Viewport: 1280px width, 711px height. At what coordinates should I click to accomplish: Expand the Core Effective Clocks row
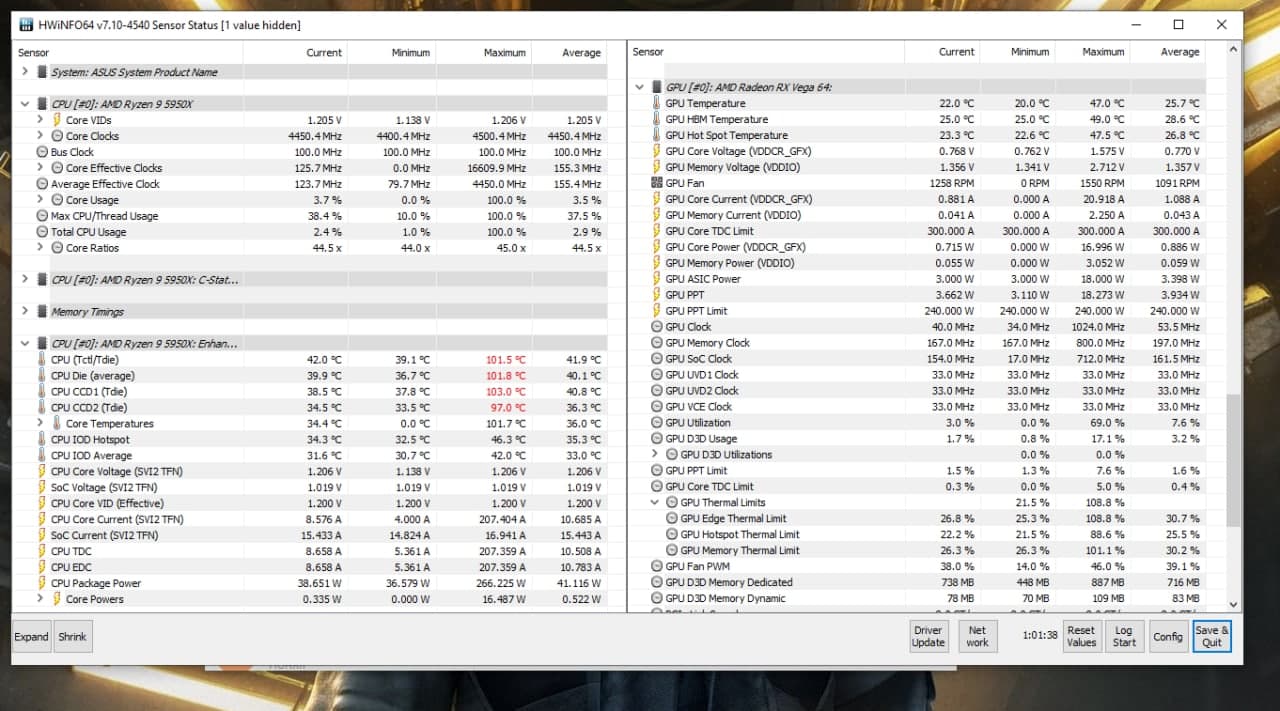(x=40, y=168)
